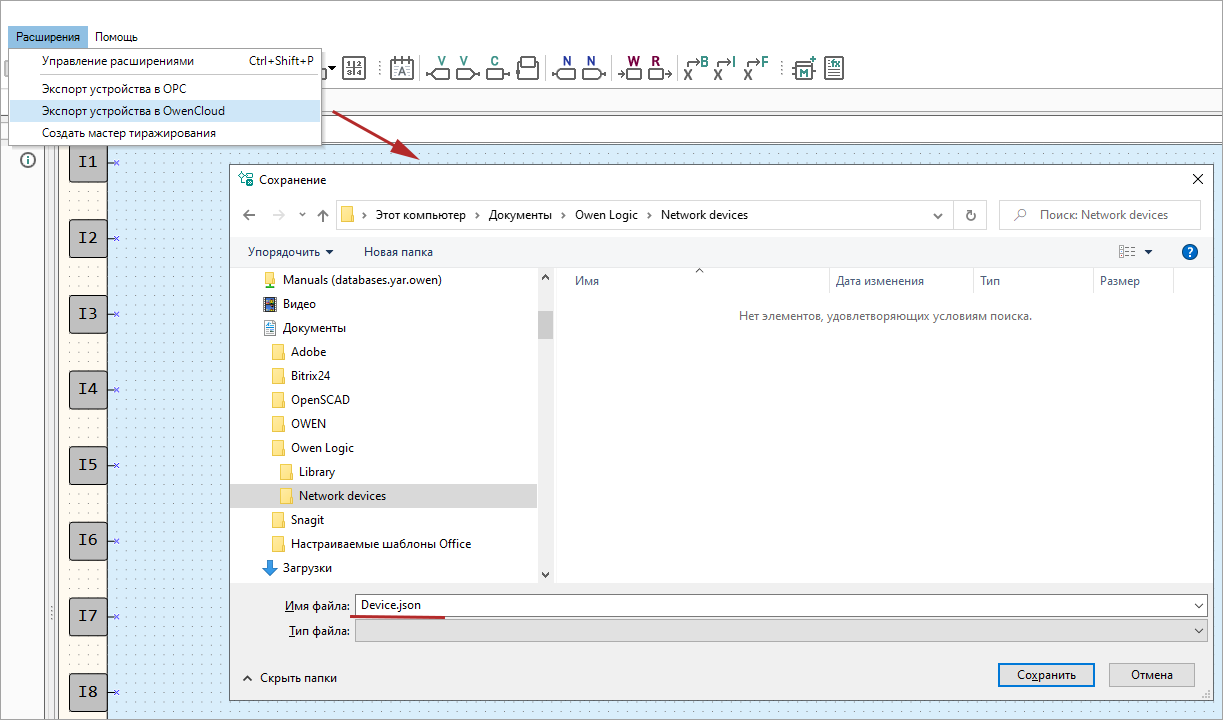Open the Помощь menu
Screen dimensions: 1223x720
[116, 37]
